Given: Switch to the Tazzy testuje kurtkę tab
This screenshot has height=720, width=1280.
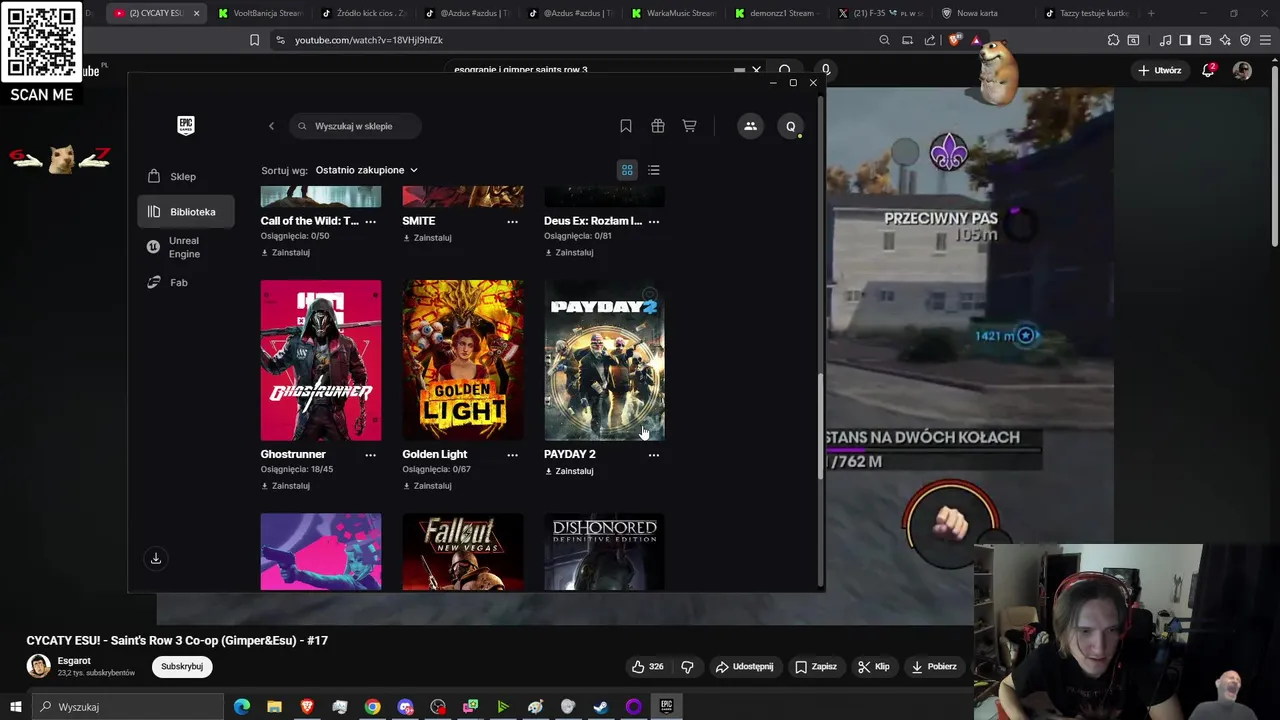Looking at the screenshot, I should click(1085, 13).
